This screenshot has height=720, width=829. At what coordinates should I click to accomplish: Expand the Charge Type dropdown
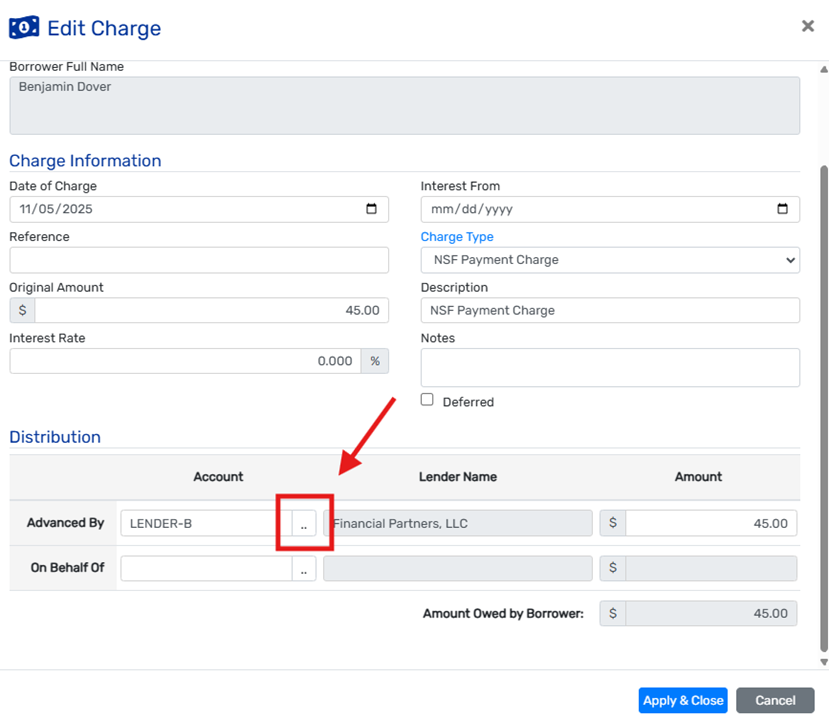[610, 260]
